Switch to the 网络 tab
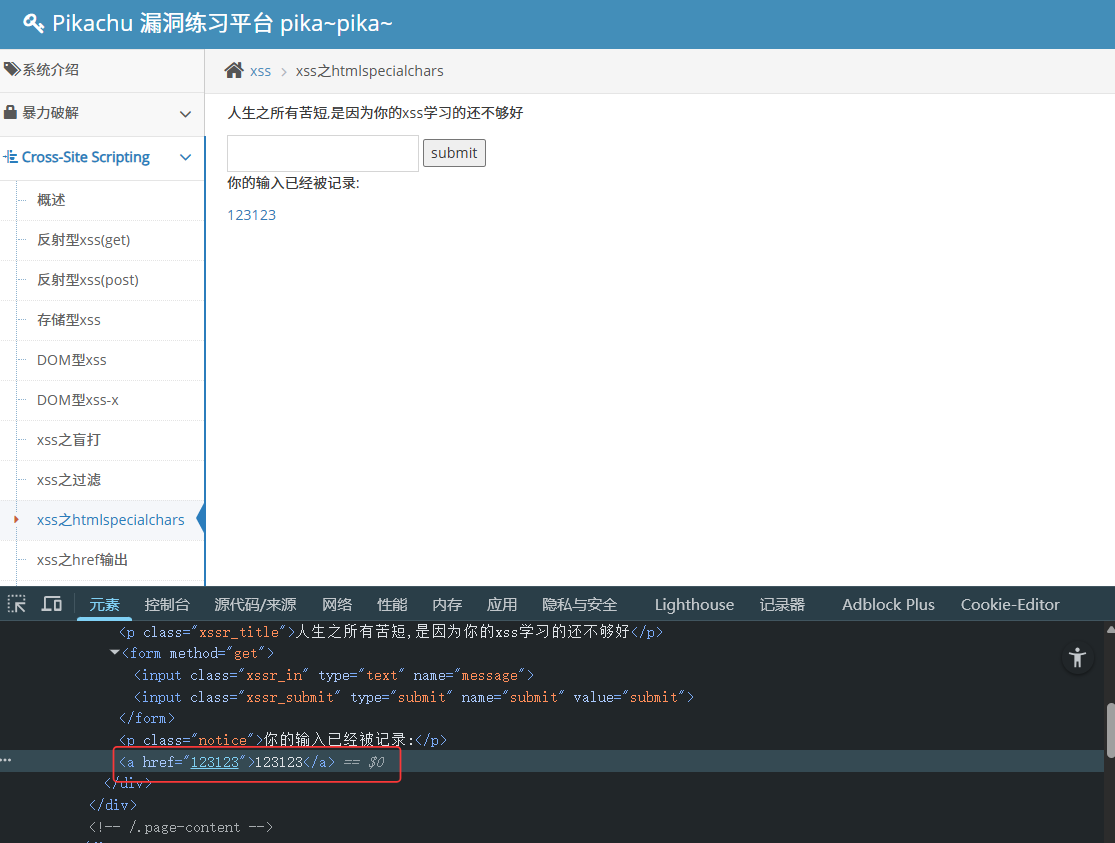This screenshot has width=1115, height=843. point(337,605)
